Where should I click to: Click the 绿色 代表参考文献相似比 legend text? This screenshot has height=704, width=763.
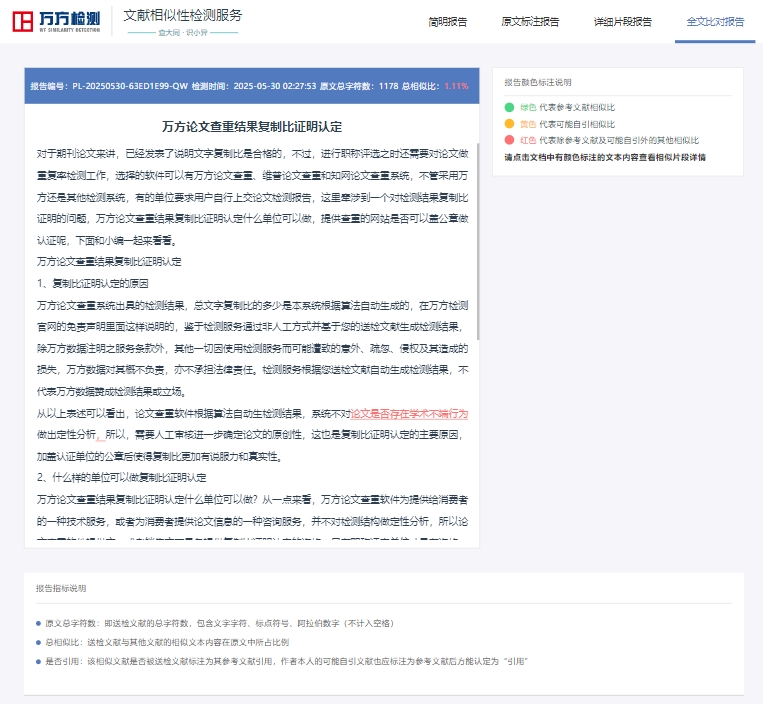567,107
